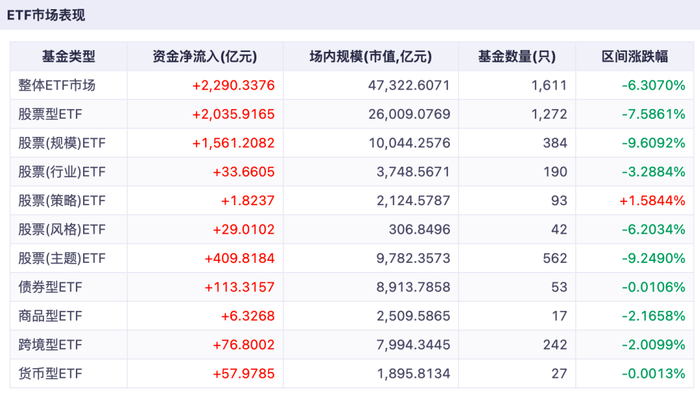Click the 资金净流入(亿元) column header
The image size is (700, 396).
(205, 57)
